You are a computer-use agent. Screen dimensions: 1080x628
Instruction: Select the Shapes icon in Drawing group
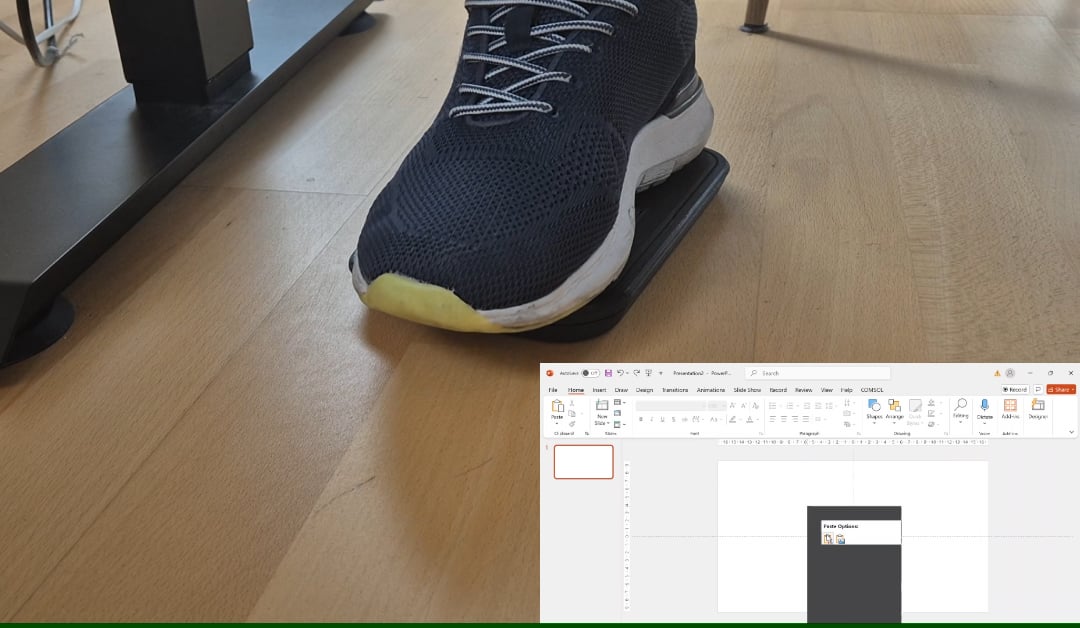pos(872,406)
